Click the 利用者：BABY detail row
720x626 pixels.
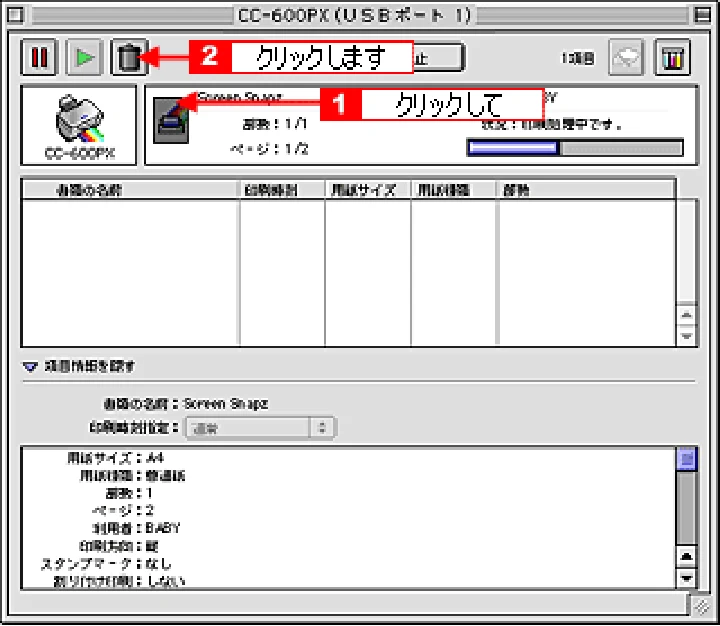pyautogui.click(x=136, y=528)
